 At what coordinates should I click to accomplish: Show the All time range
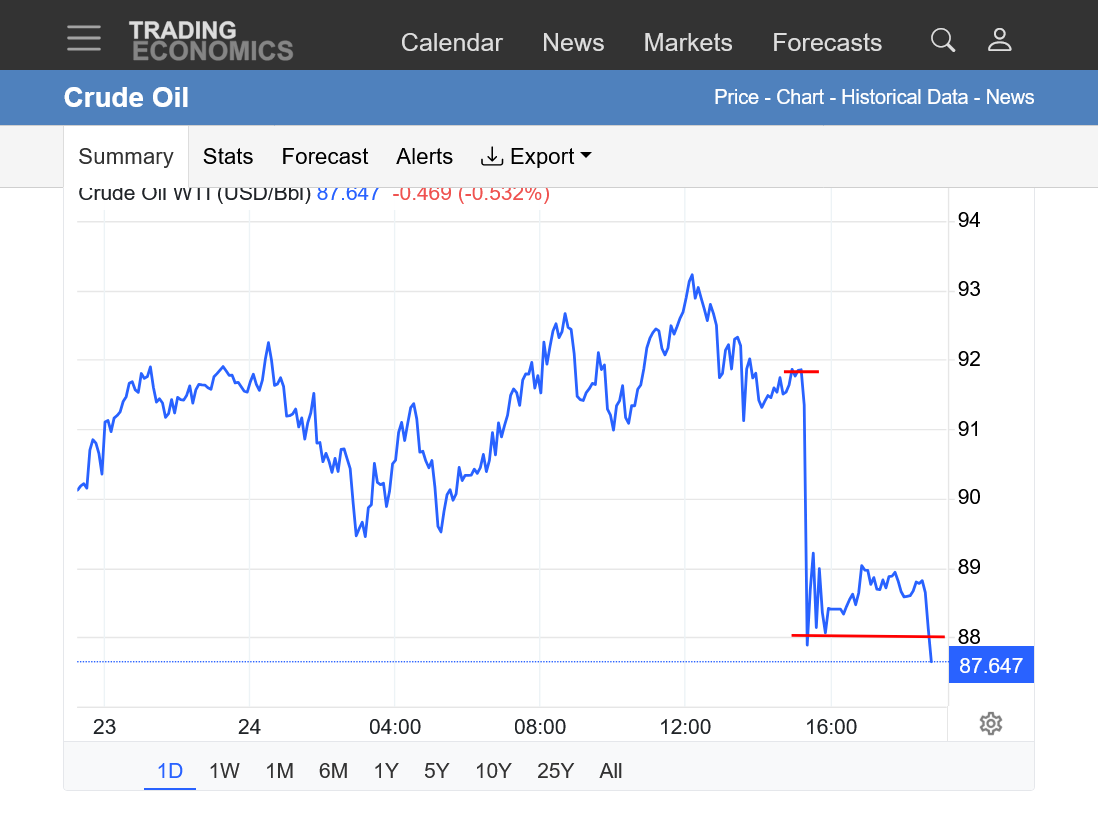(x=610, y=771)
